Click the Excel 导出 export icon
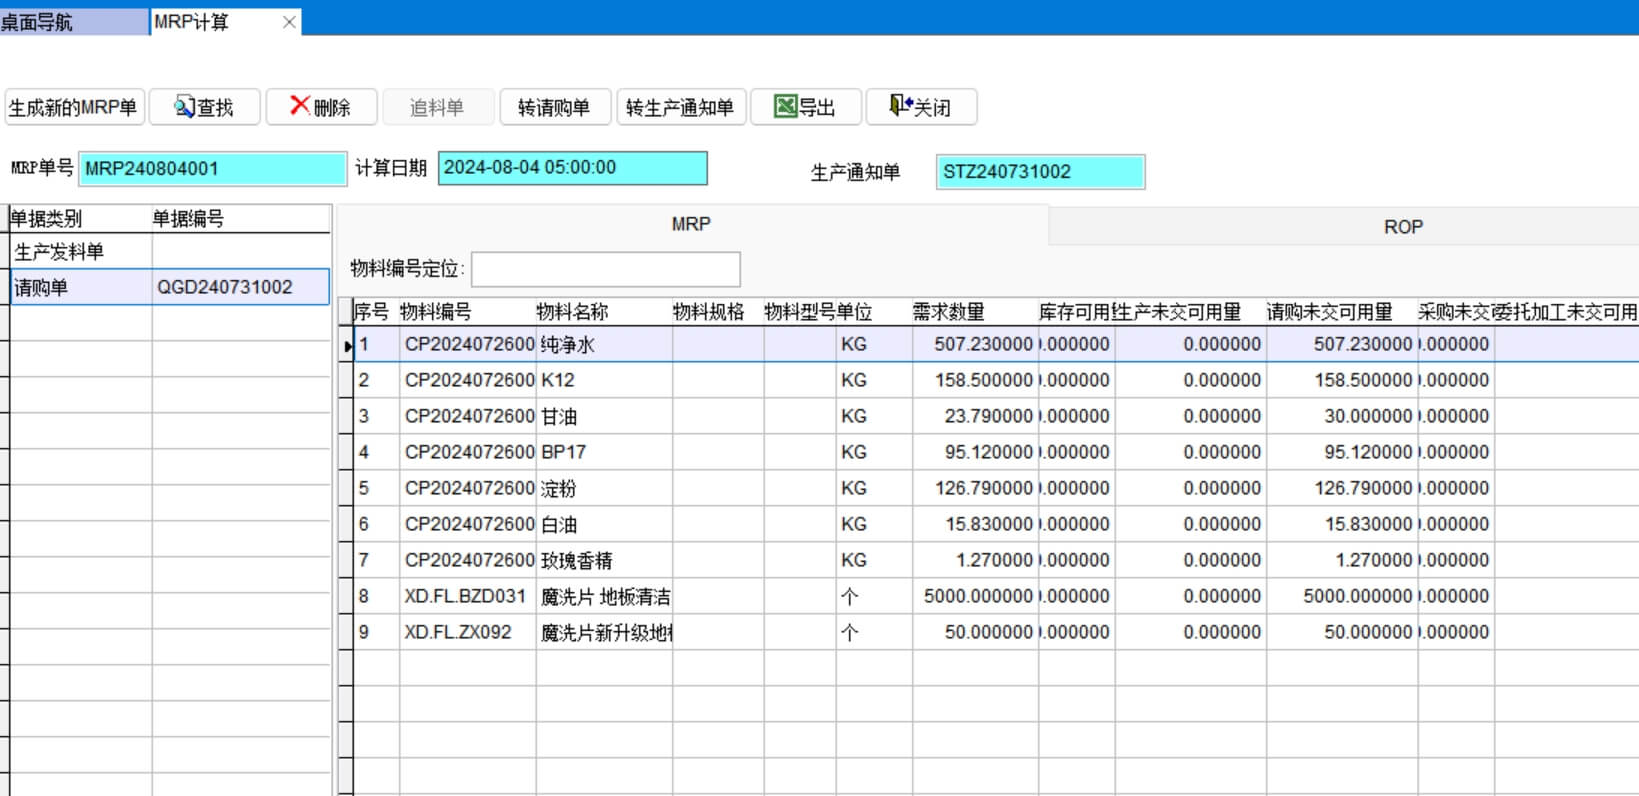 [x=786, y=107]
